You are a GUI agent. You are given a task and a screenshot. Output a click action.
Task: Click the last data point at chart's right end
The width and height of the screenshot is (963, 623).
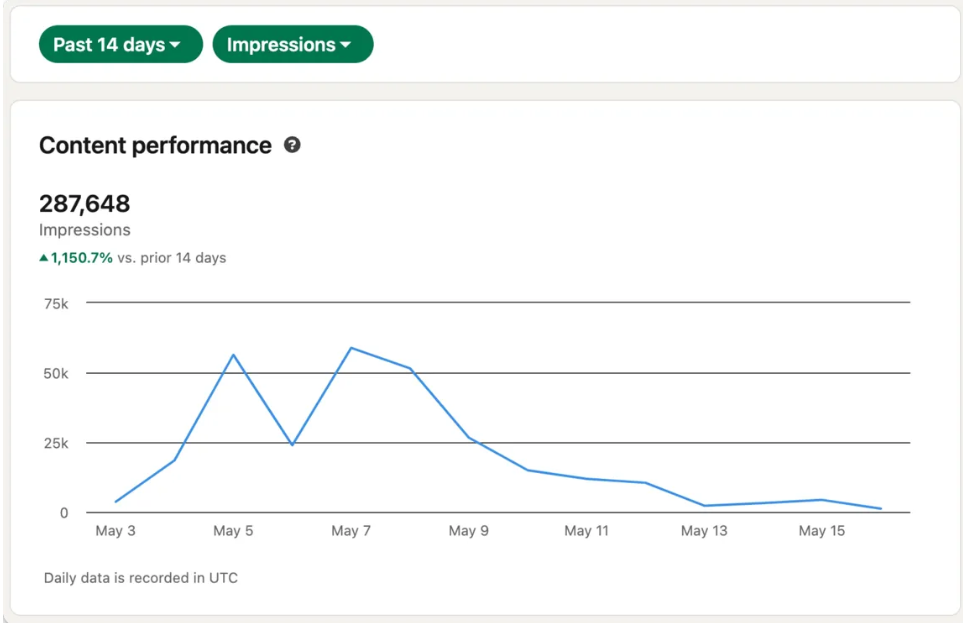tap(881, 509)
